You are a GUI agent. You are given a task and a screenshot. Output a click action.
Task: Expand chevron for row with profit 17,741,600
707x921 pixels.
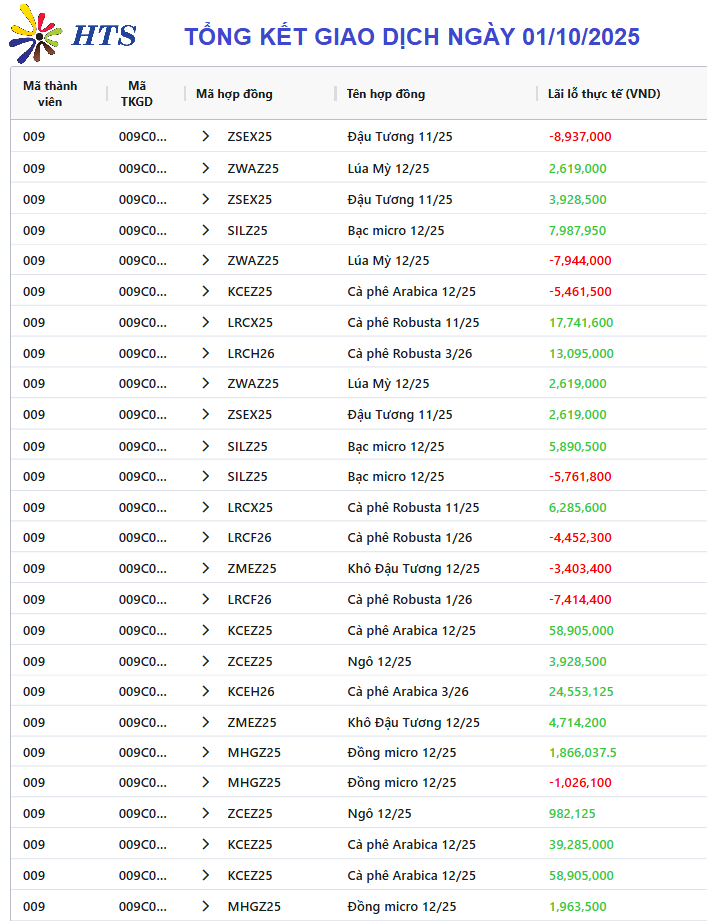tap(206, 322)
